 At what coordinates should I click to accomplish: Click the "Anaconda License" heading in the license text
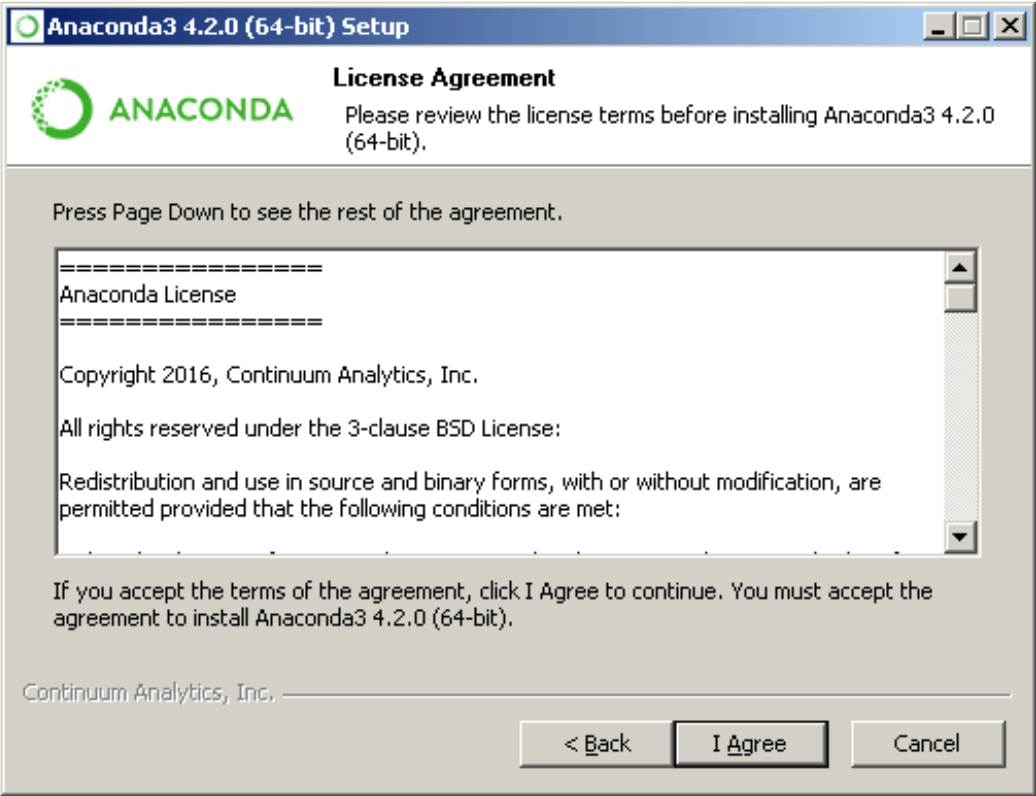pyautogui.click(x=148, y=295)
